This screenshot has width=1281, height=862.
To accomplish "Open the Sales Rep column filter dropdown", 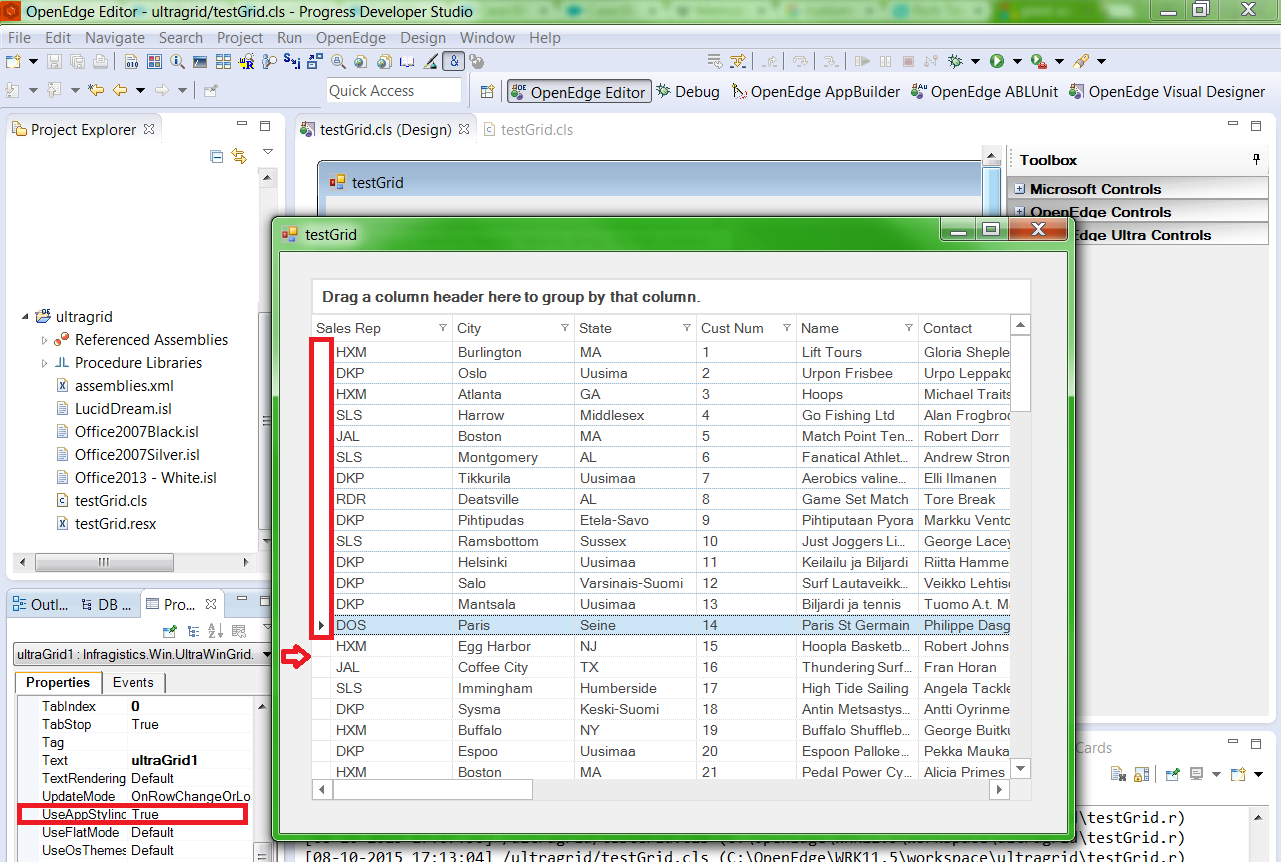I will coord(443,328).
